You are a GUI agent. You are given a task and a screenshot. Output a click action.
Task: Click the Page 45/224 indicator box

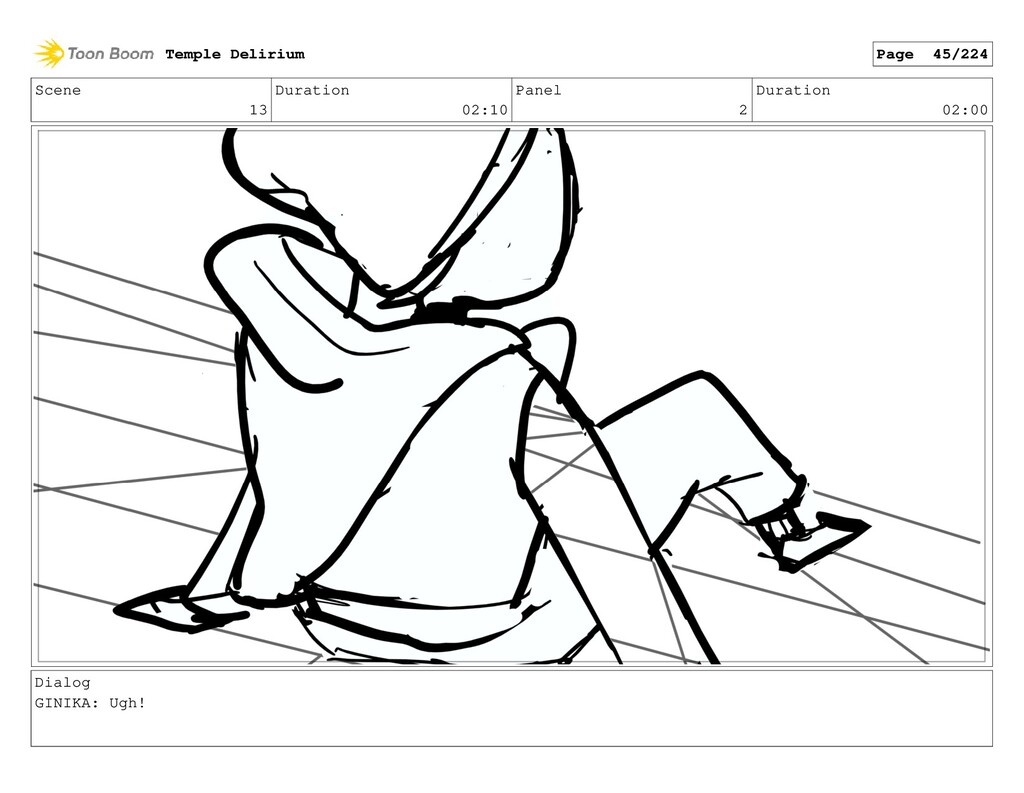(x=932, y=54)
